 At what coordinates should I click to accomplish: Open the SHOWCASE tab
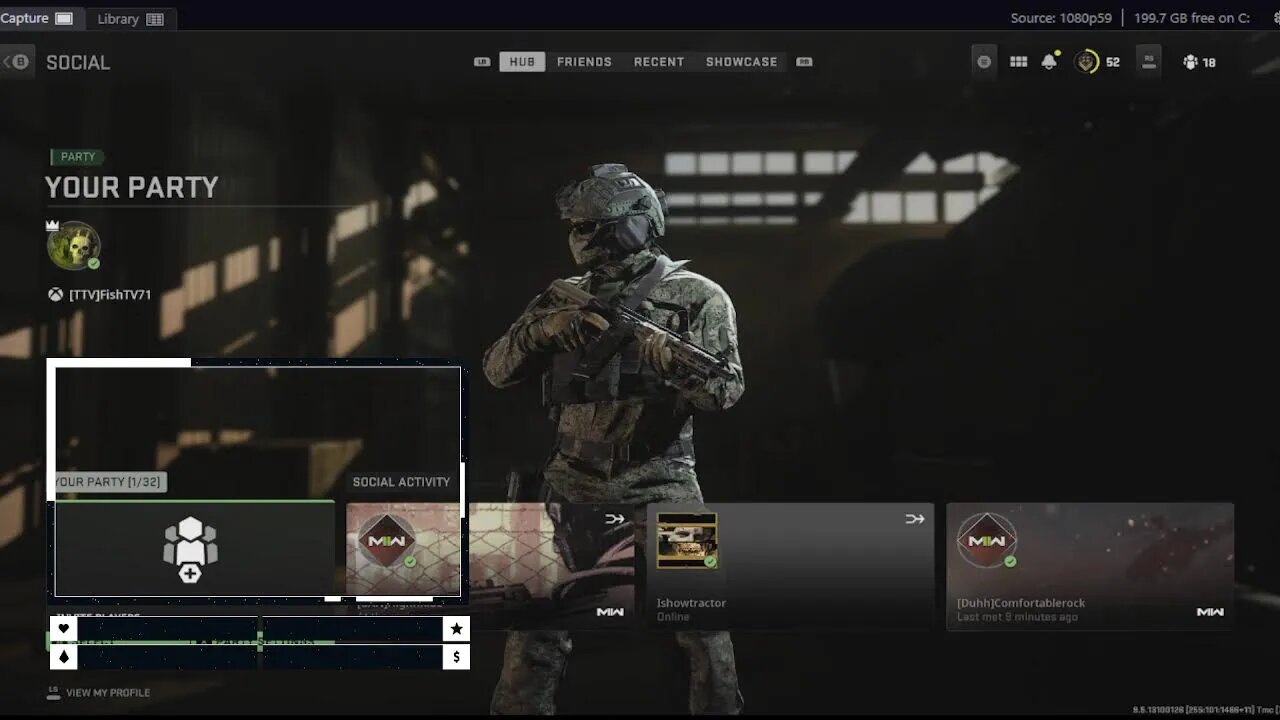pyautogui.click(x=741, y=62)
